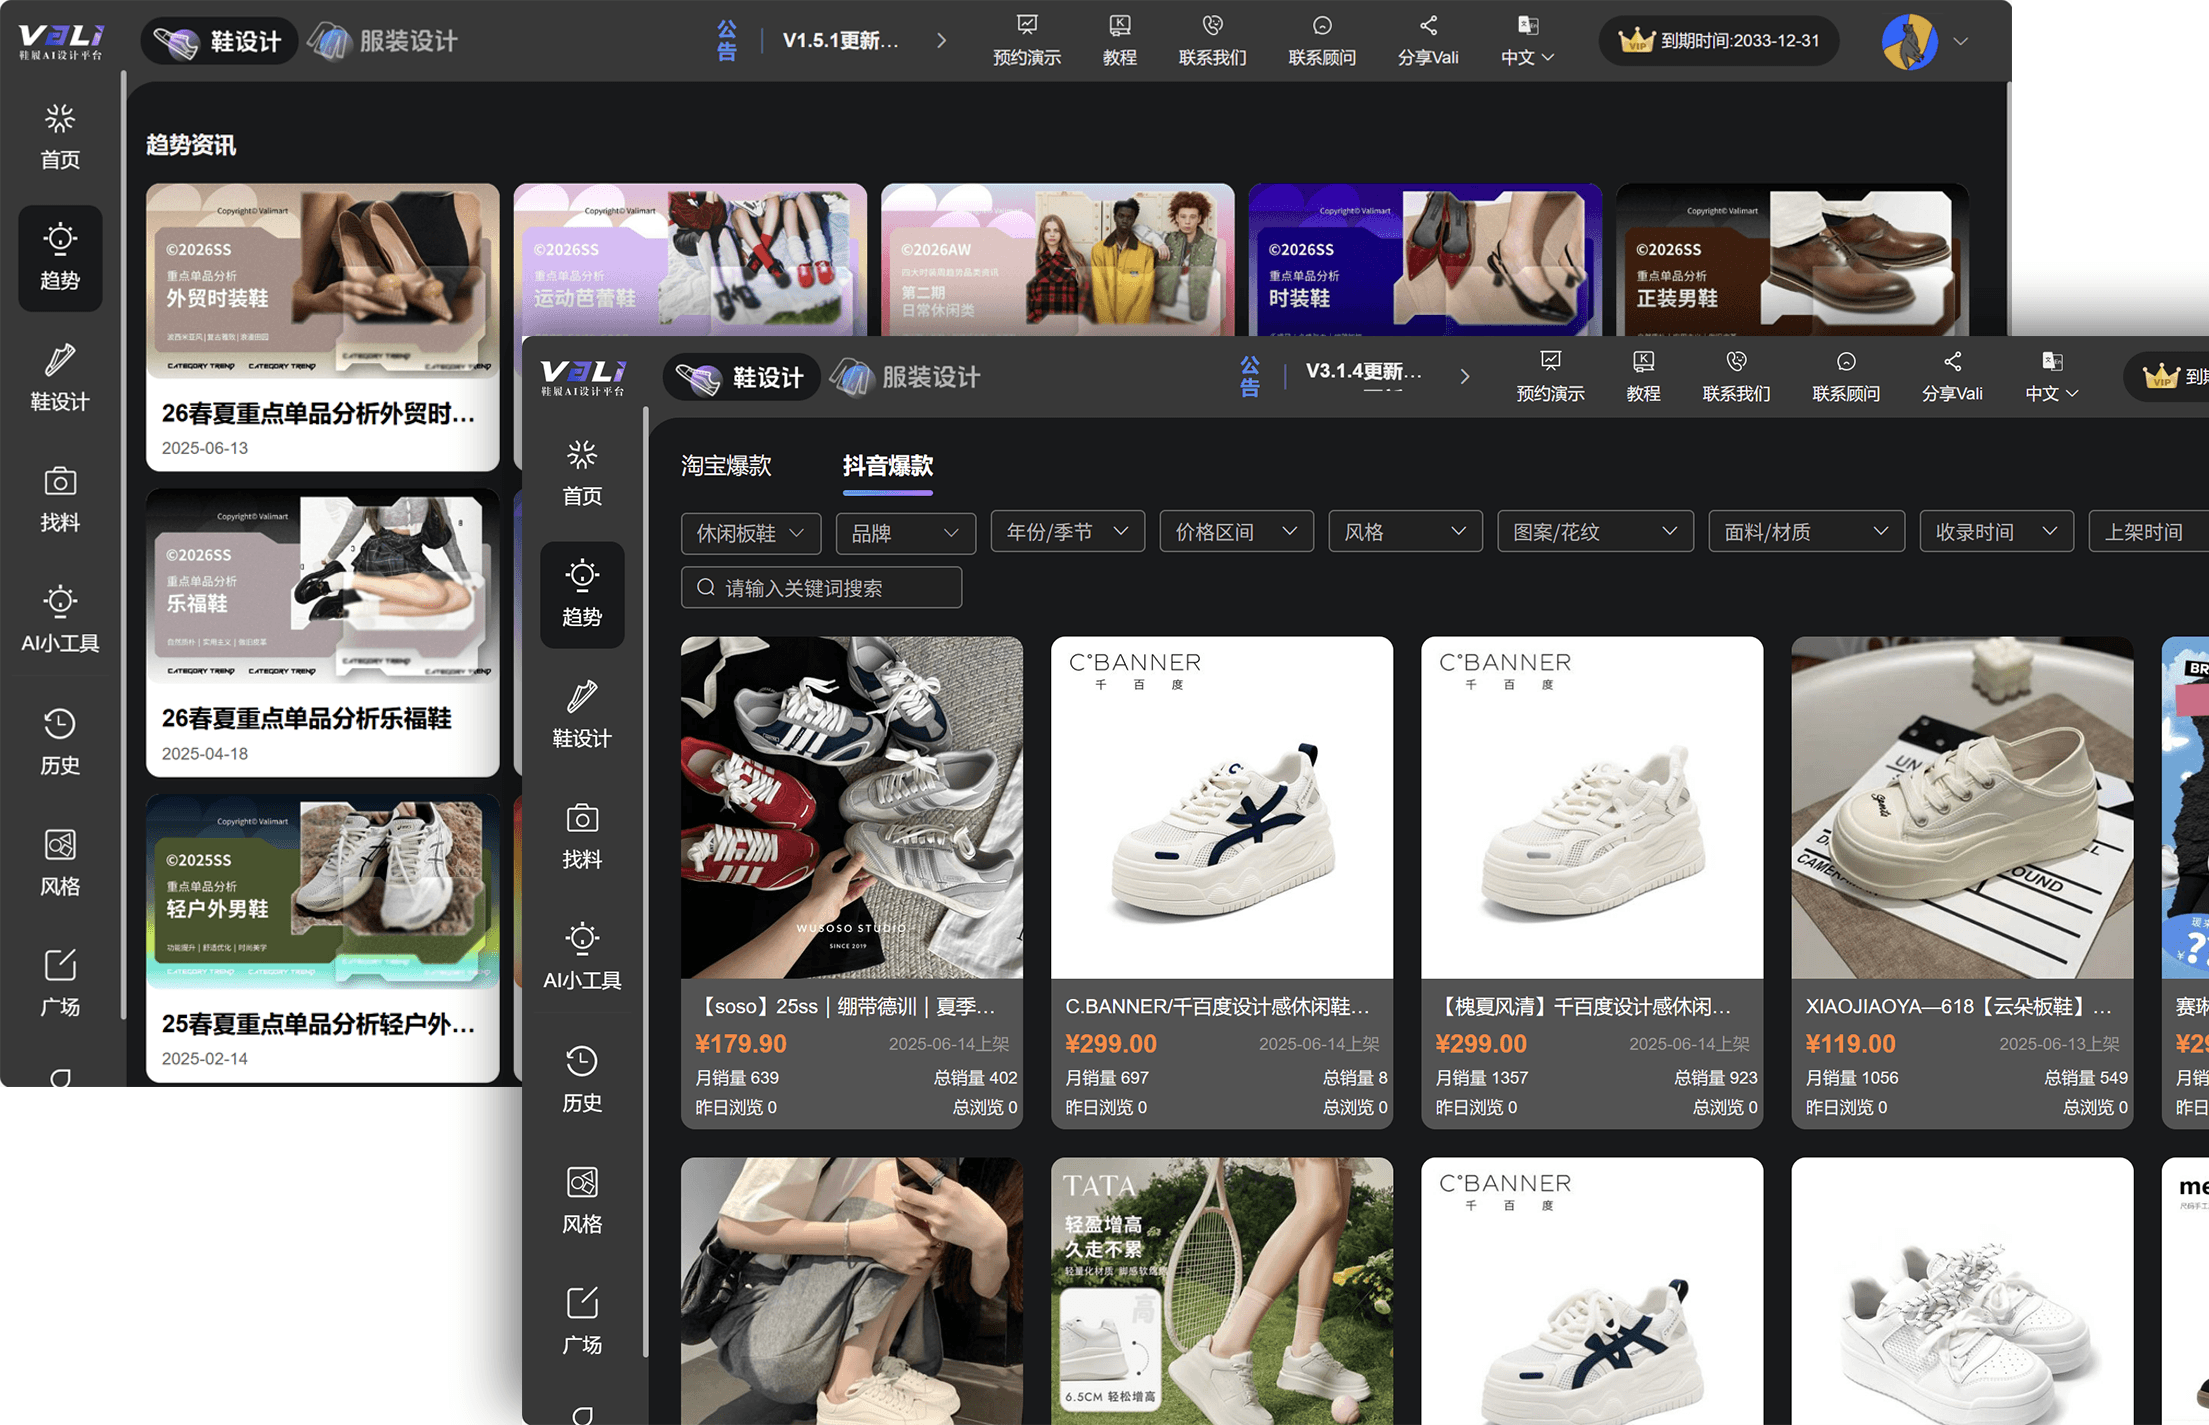Open 风格 icon in back window sidebar

(60, 845)
